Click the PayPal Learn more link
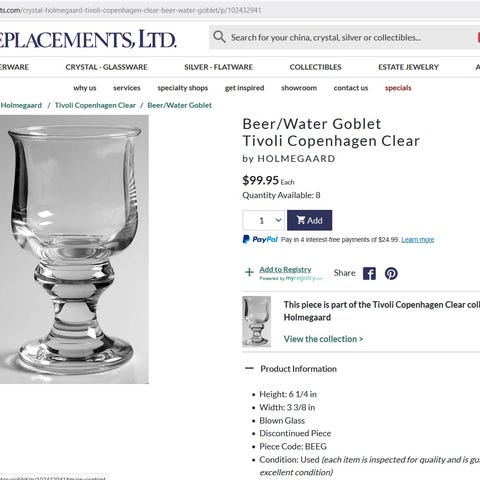Viewport: 480px width, 480px height. pyautogui.click(x=418, y=240)
